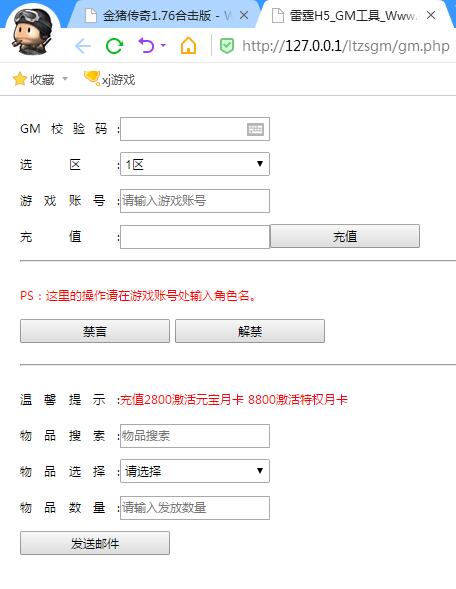456x589 pixels.
Task: Reload the page with green refresh icon
Action: (x=114, y=46)
